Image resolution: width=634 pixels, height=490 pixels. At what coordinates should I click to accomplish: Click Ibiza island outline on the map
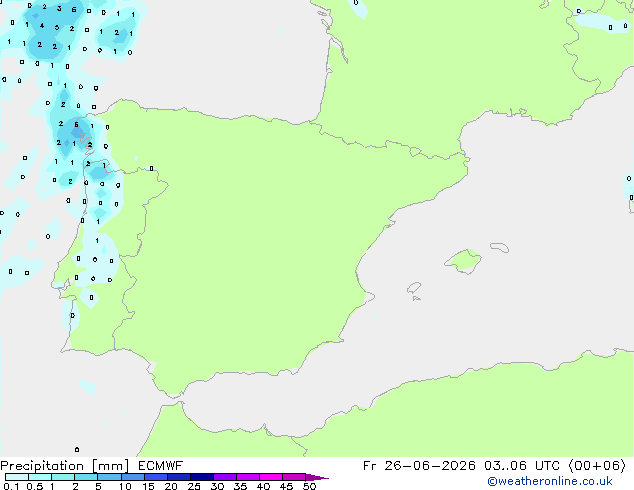click(414, 288)
